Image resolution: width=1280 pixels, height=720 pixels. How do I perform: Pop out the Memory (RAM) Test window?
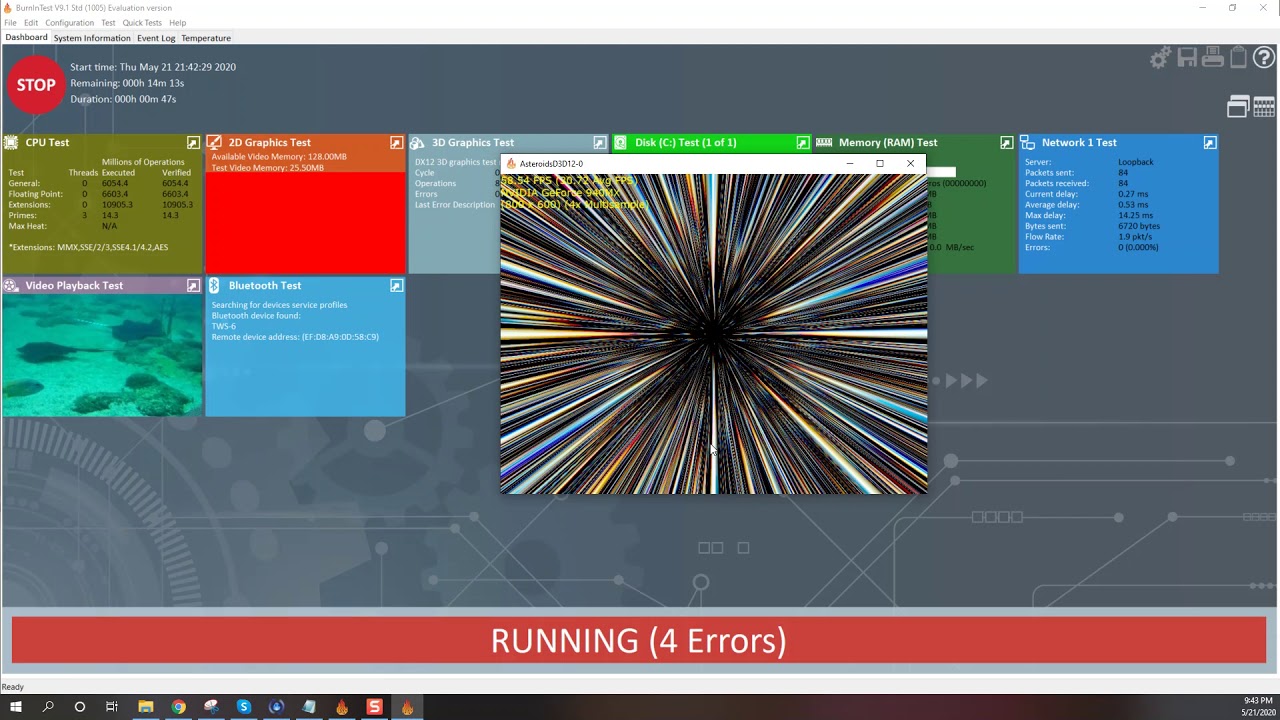pyautogui.click(x=1006, y=143)
